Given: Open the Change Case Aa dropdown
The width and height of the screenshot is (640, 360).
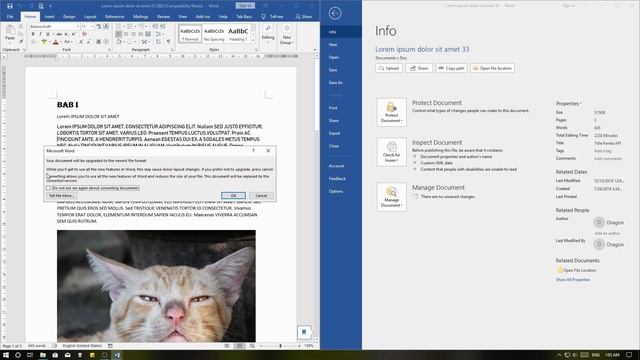Looking at the screenshot, I should [x=68, y=42].
